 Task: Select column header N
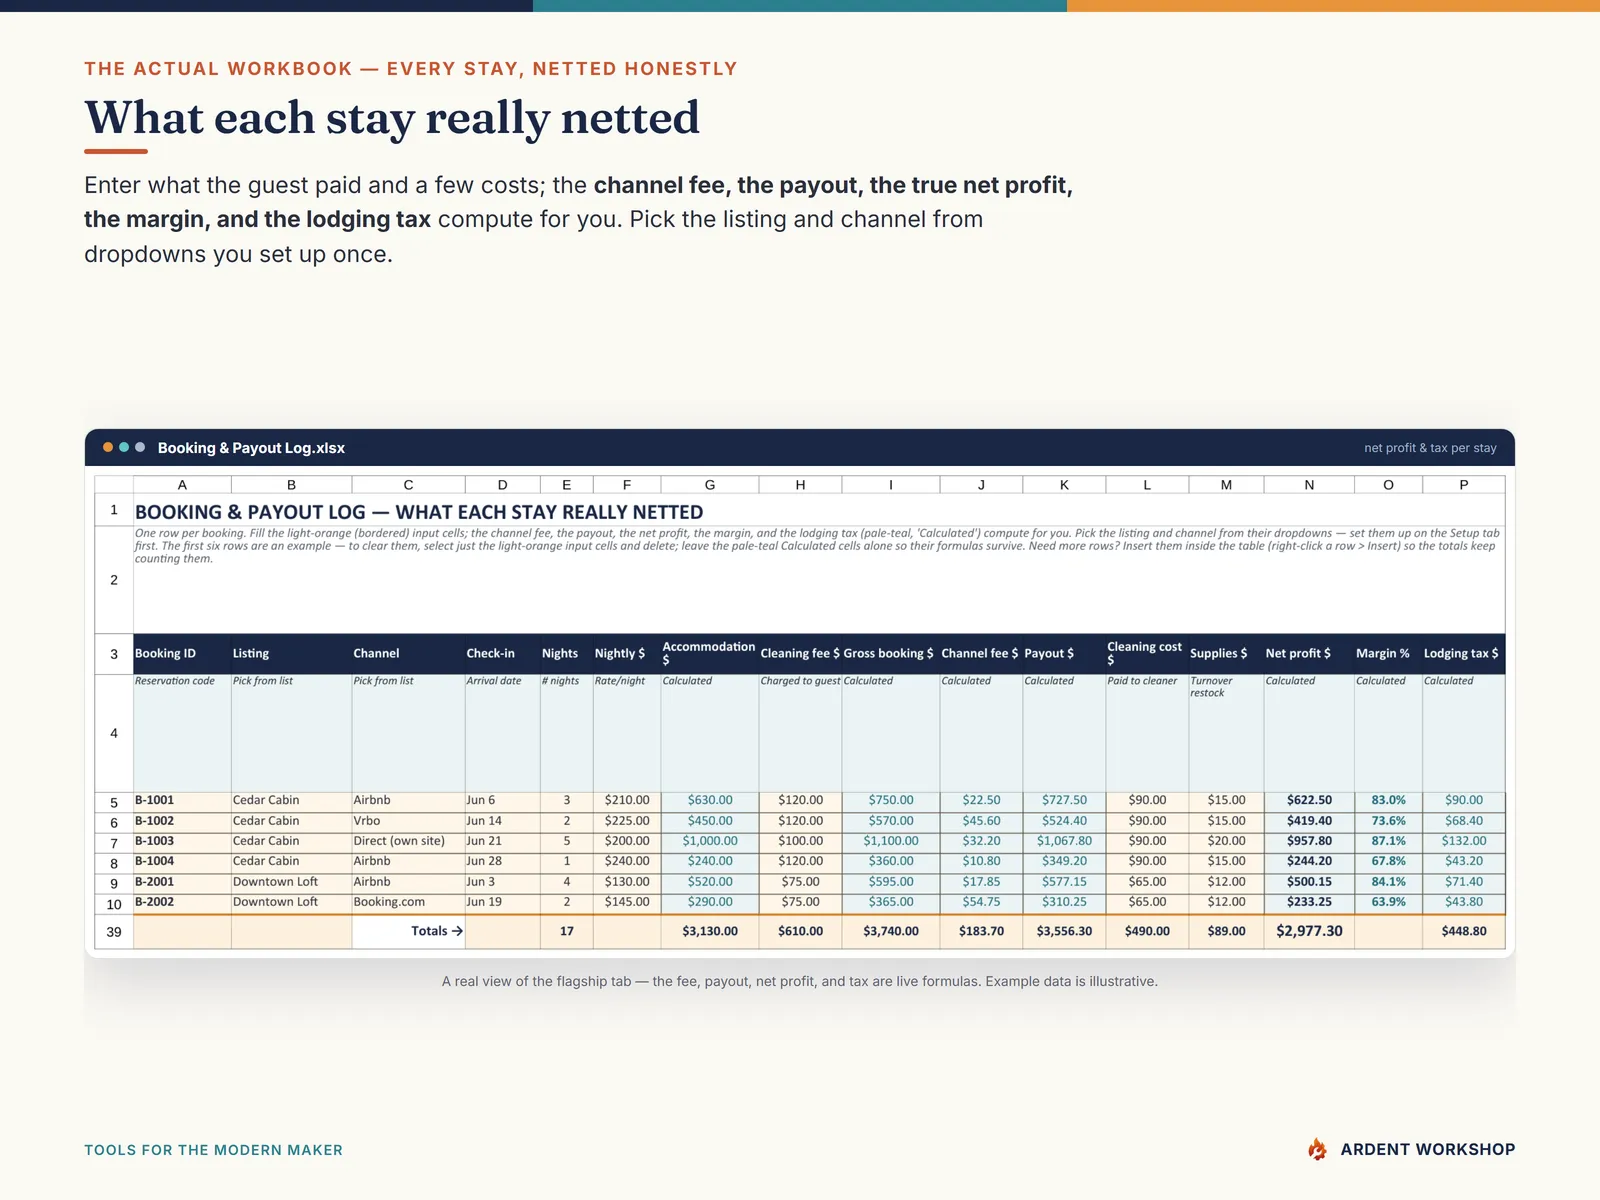click(1309, 485)
